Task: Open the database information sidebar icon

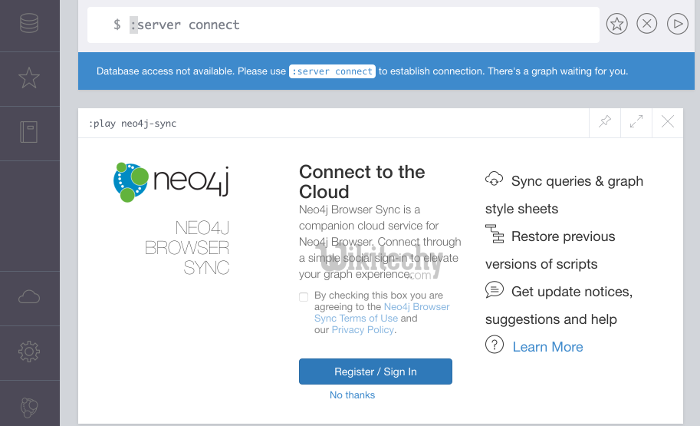Action: pyautogui.click(x=29, y=23)
